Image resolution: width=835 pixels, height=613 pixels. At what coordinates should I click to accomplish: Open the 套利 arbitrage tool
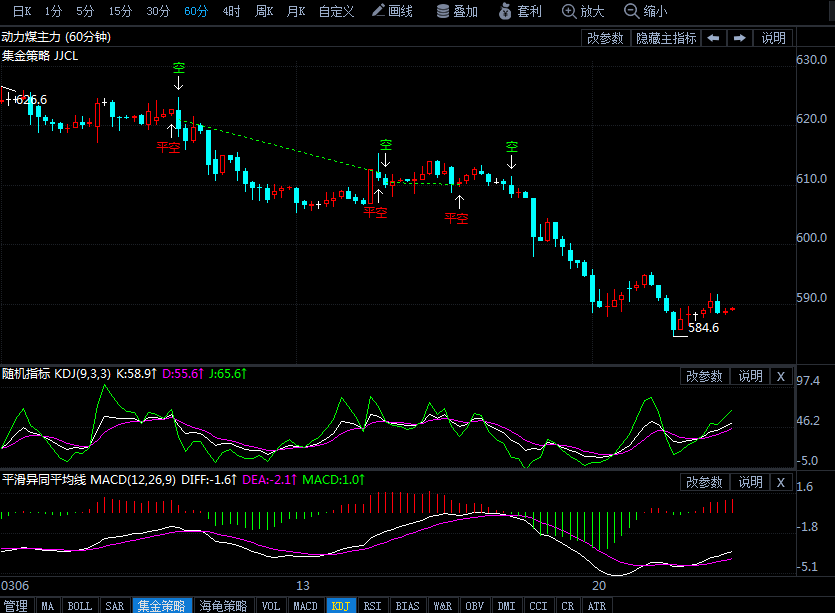point(520,11)
